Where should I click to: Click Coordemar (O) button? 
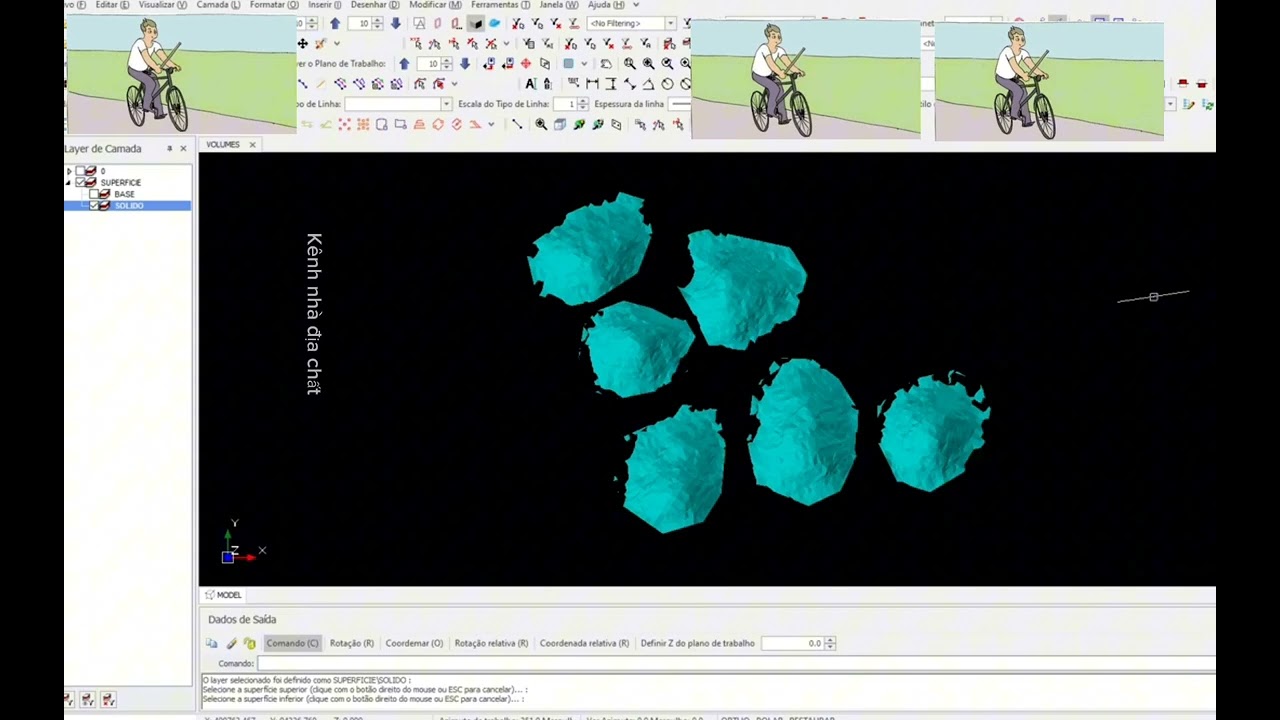click(414, 643)
